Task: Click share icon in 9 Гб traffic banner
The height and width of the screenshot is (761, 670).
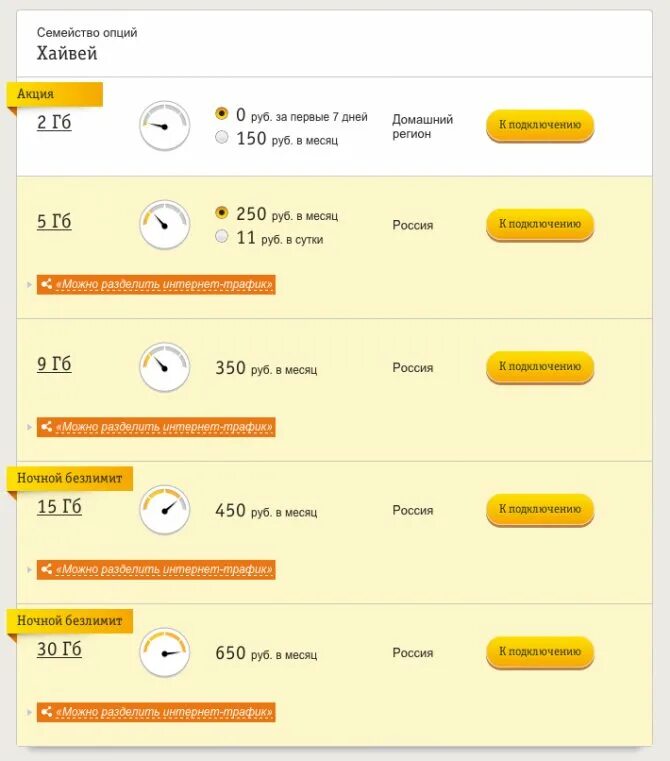Action: (x=47, y=426)
